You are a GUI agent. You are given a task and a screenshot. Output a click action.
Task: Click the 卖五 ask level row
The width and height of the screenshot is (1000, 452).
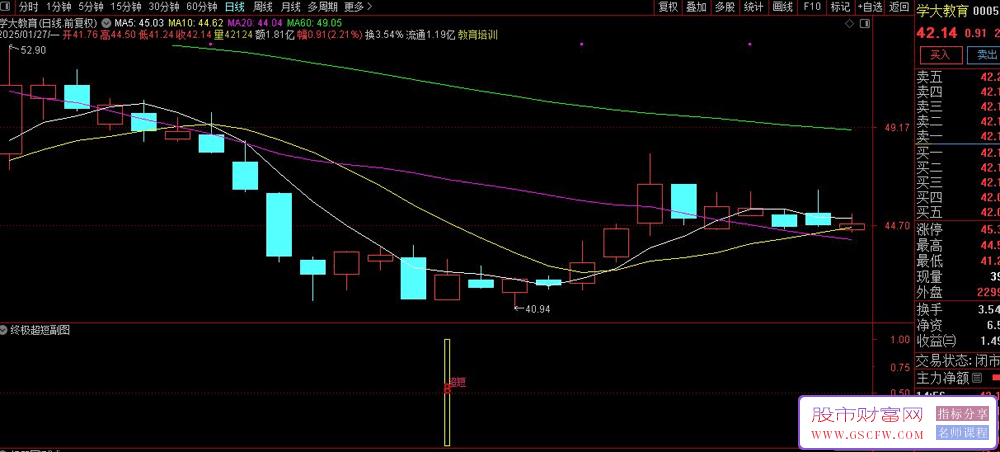[957, 78]
